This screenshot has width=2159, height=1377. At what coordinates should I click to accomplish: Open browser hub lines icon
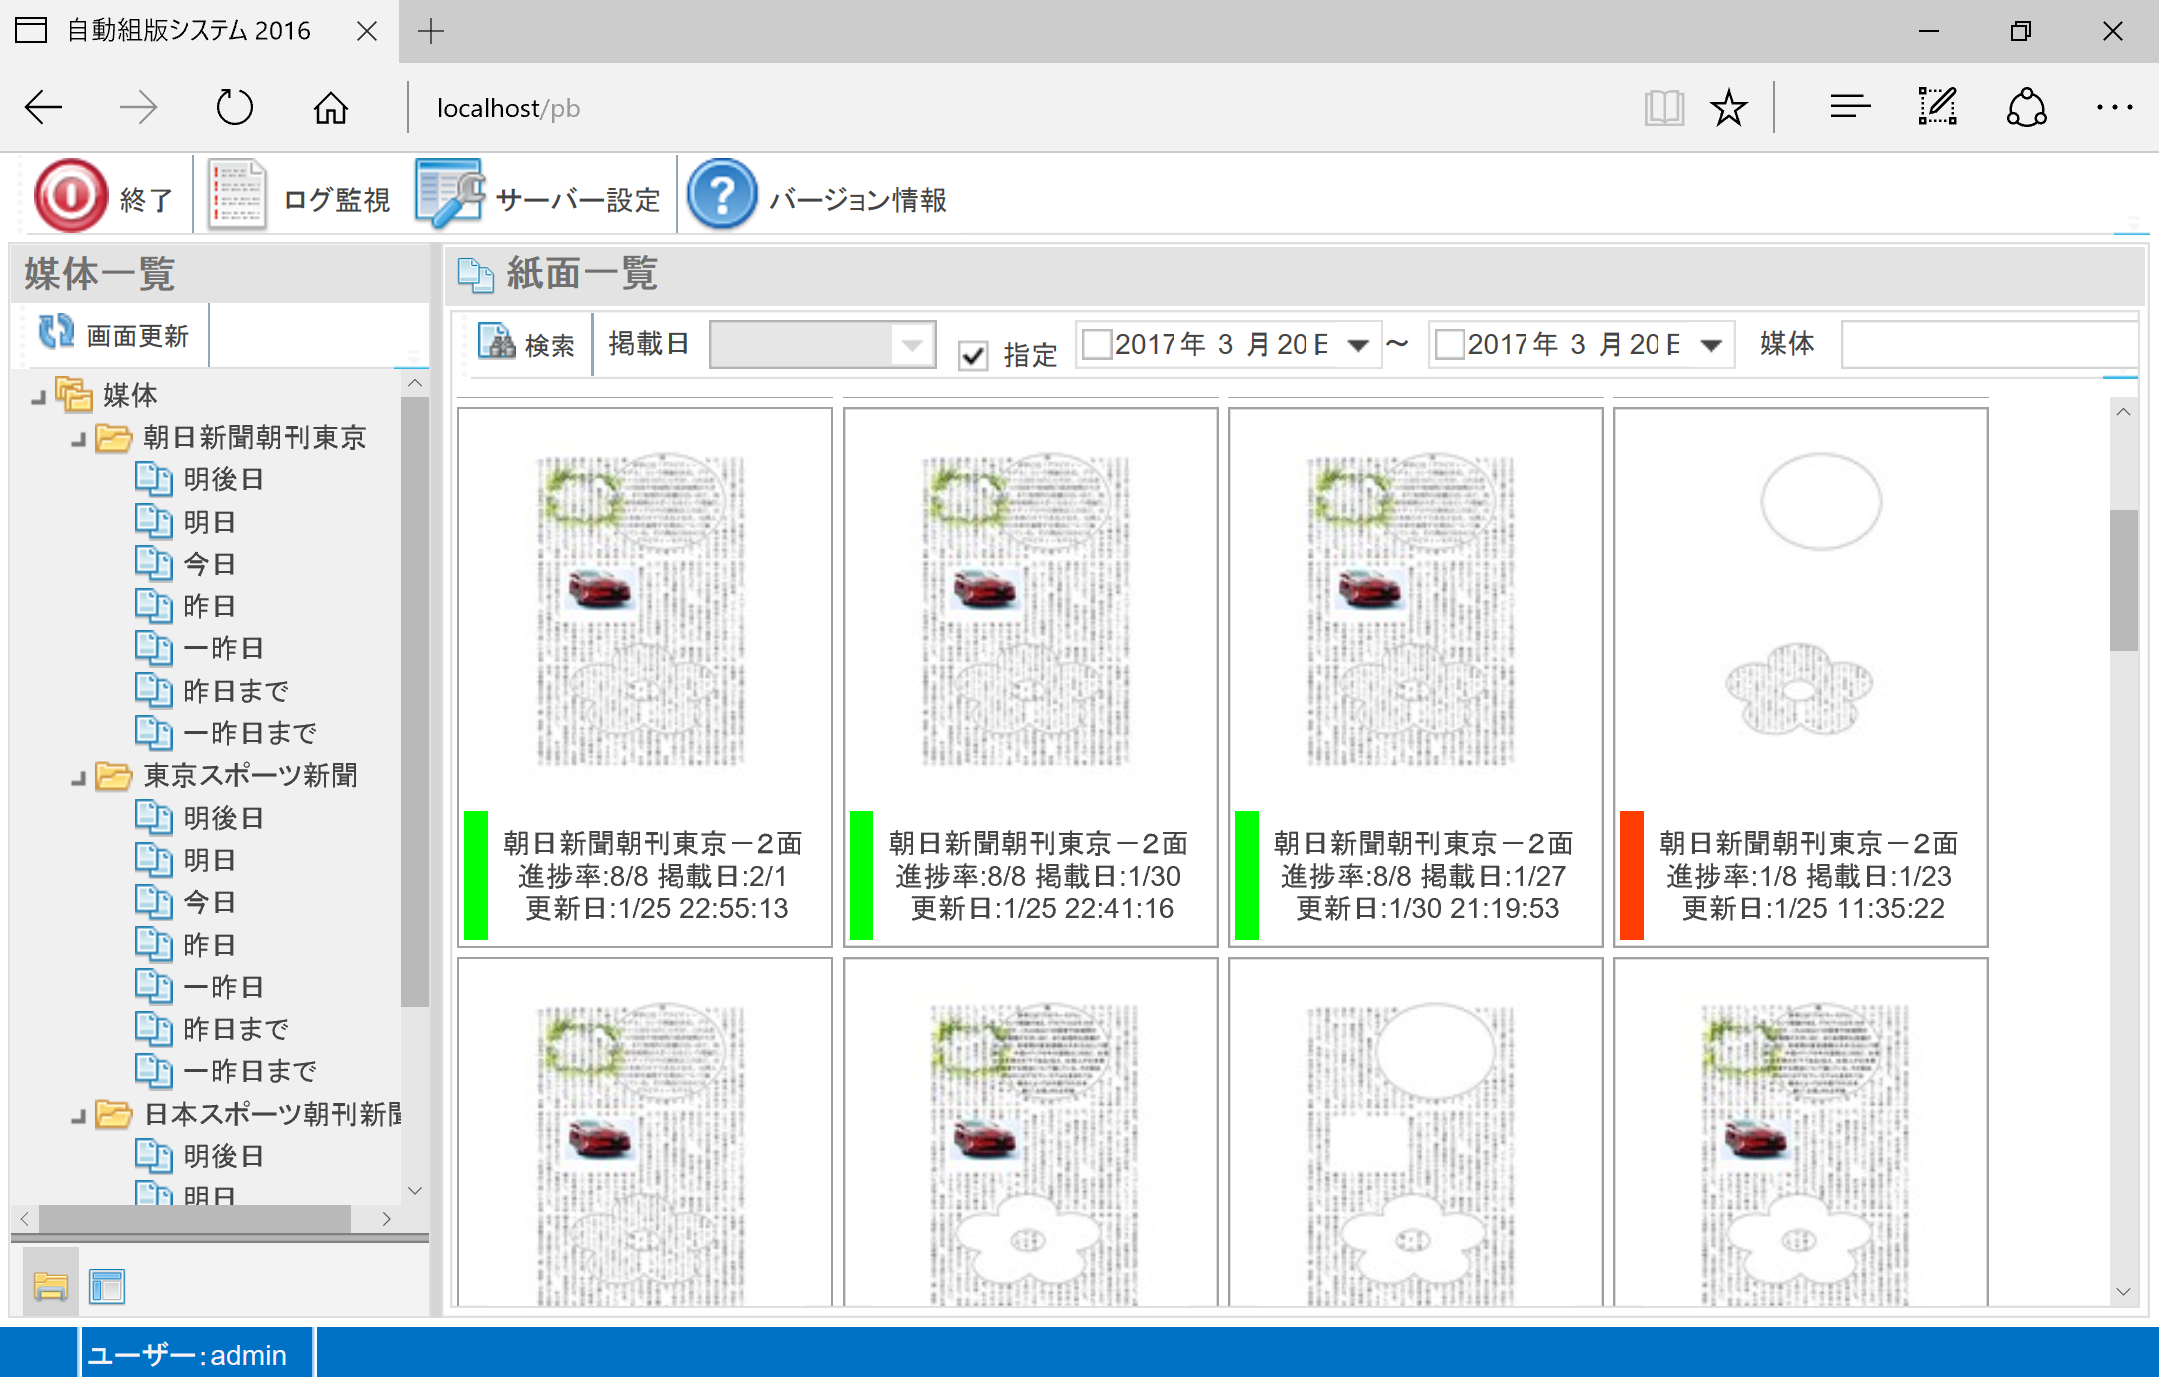pos(1850,107)
